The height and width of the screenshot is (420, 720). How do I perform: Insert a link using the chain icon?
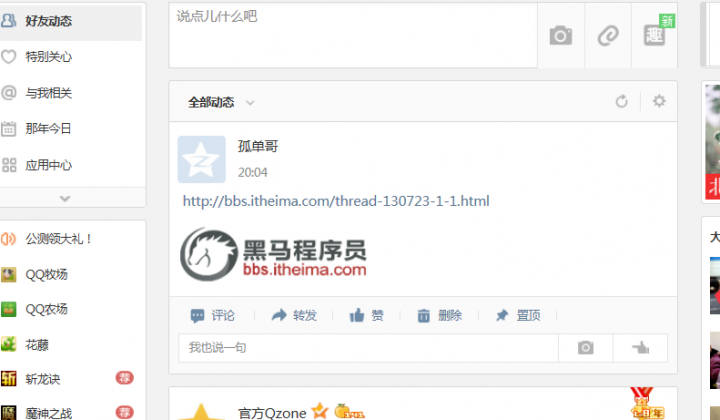(x=608, y=35)
